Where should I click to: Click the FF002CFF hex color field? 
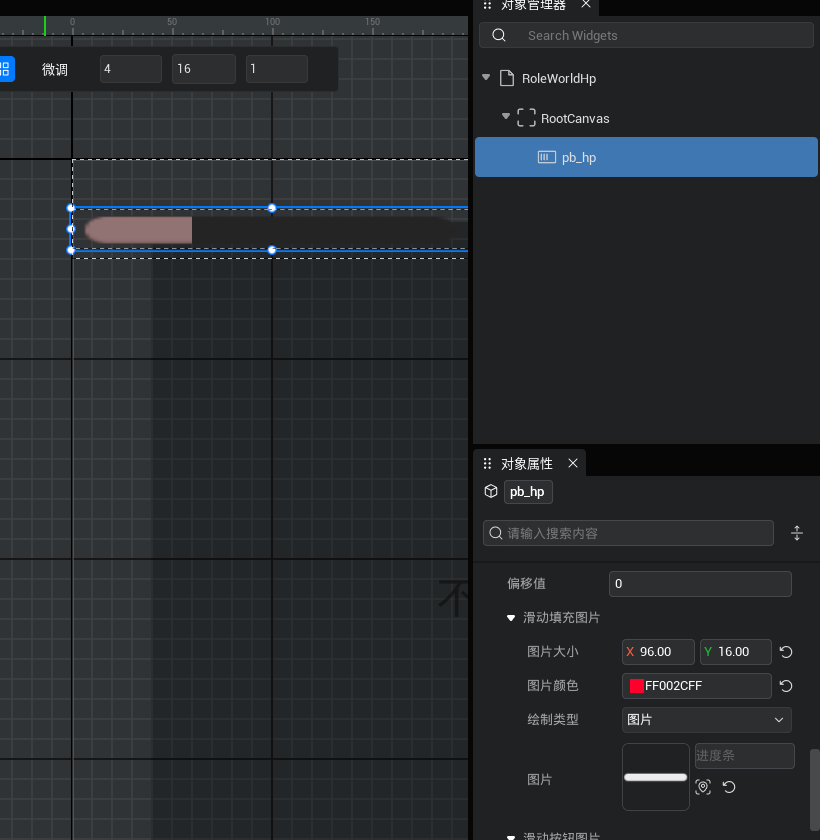pyautogui.click(x=696, y=686)
